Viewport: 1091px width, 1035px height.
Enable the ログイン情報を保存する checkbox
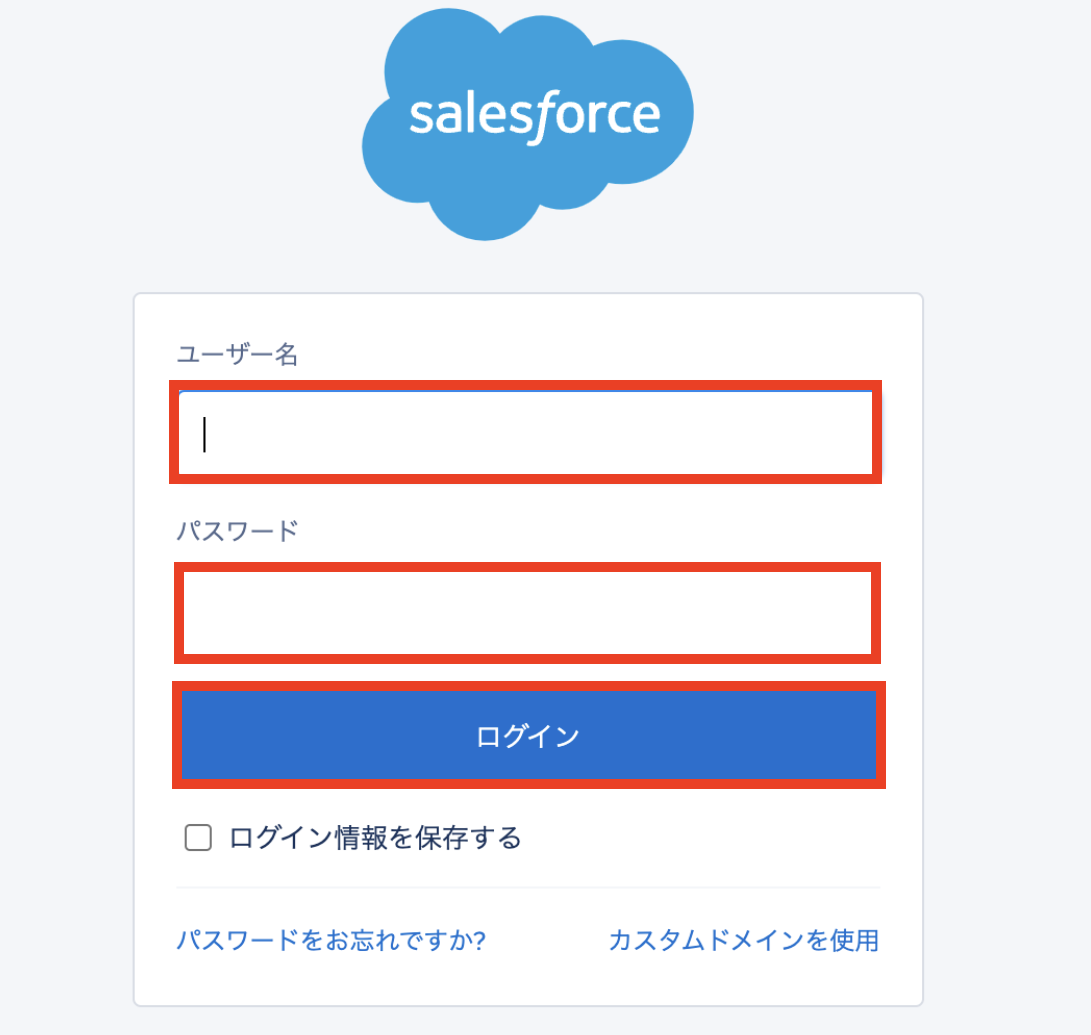click(x=198, y=838)
